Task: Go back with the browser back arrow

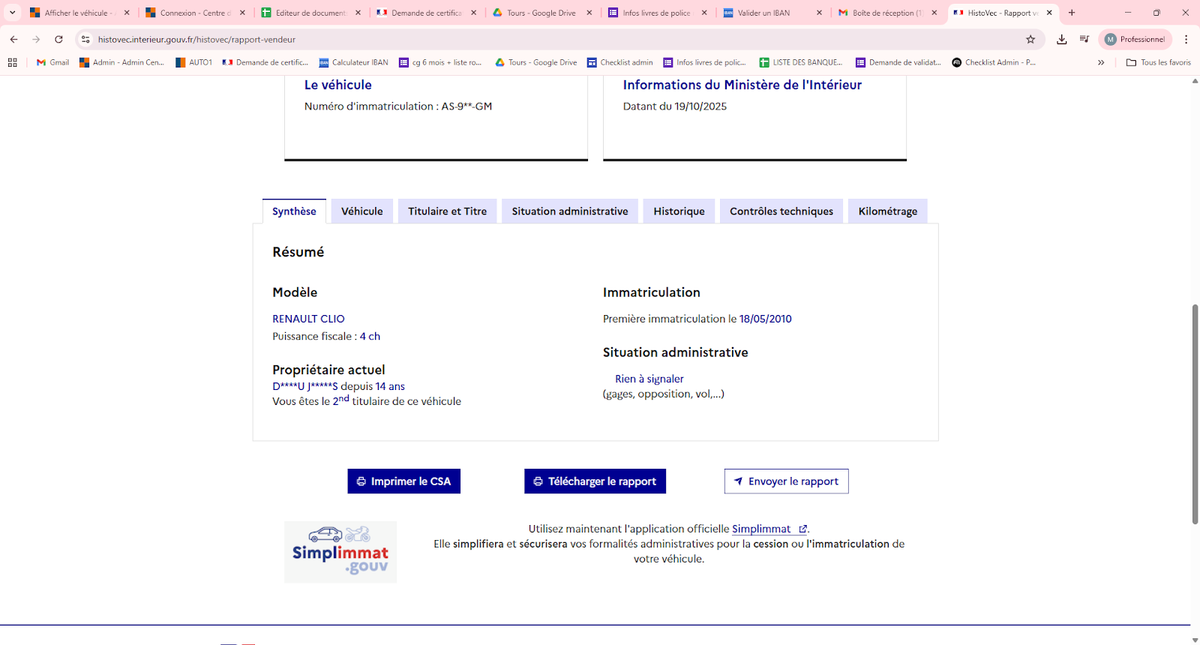Action: pyautogui.click(x=13, y=39)
